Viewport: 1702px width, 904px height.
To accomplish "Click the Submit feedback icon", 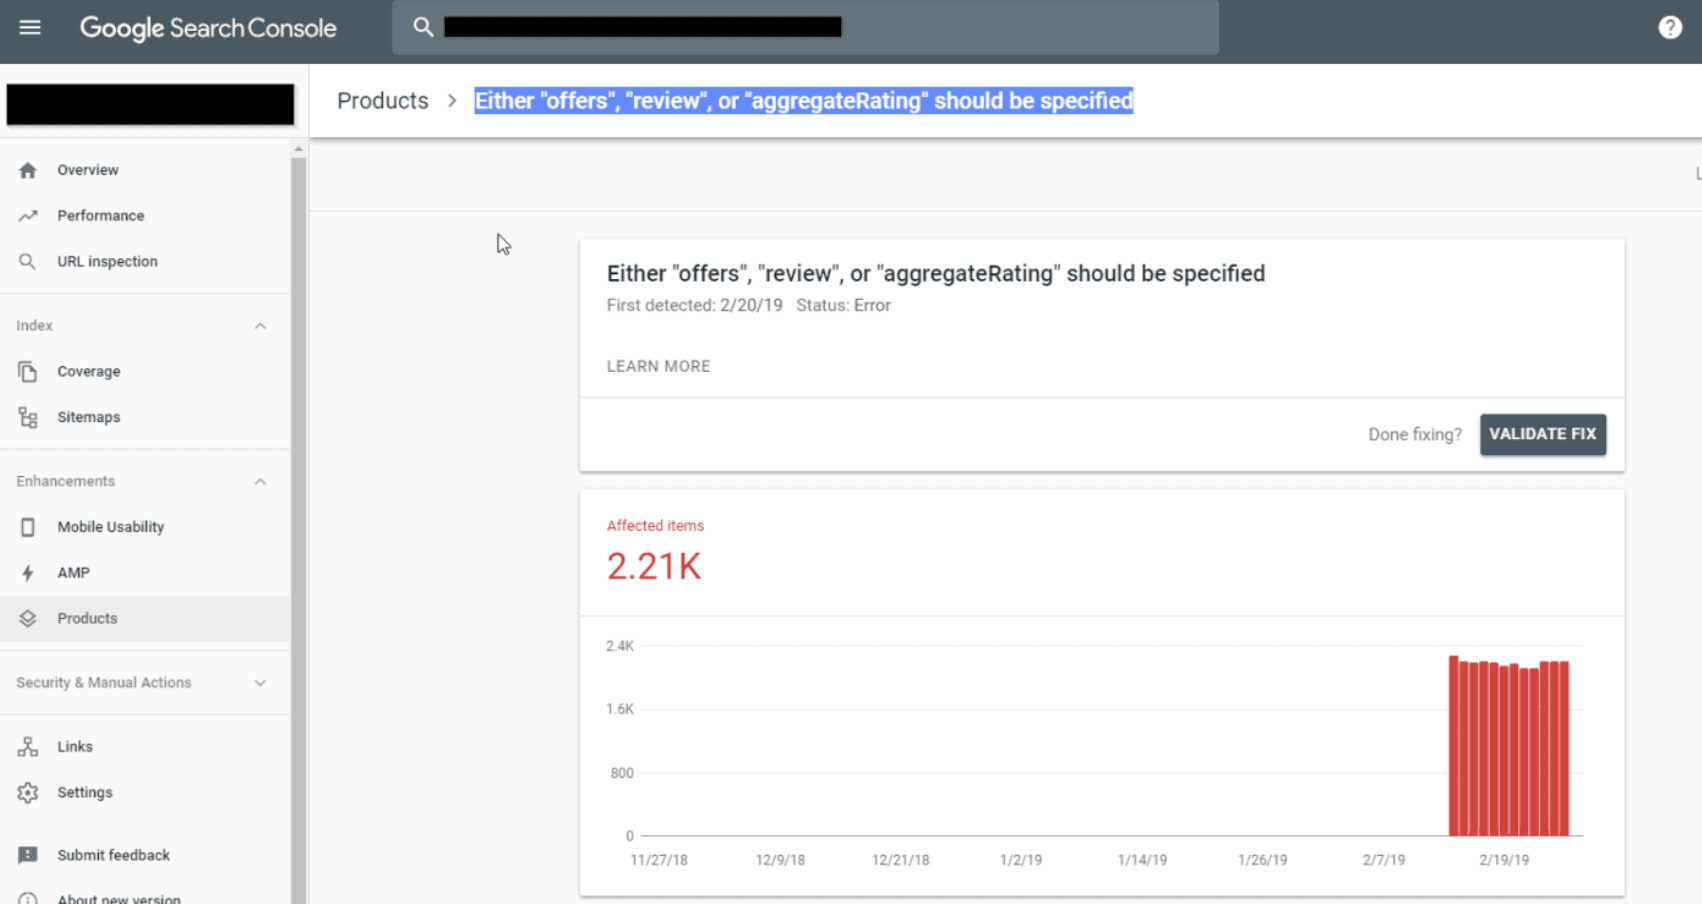I will 28,856.
